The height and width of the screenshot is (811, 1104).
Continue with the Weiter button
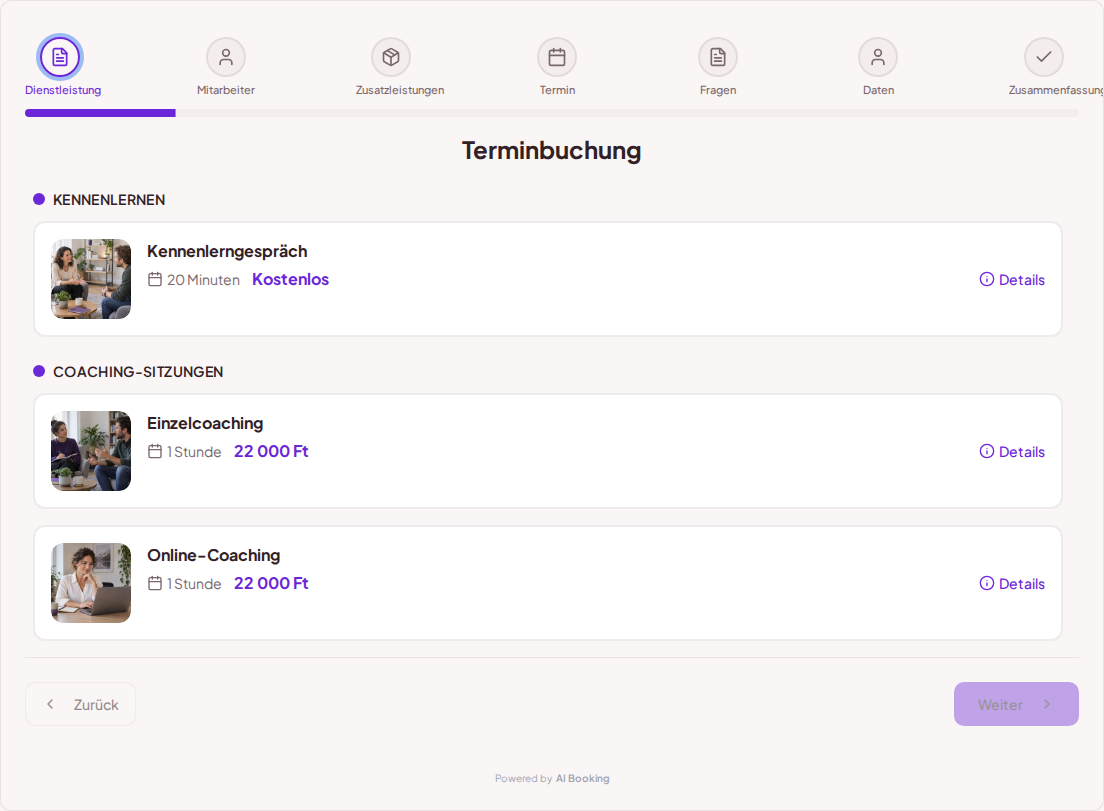point(1016,704)
